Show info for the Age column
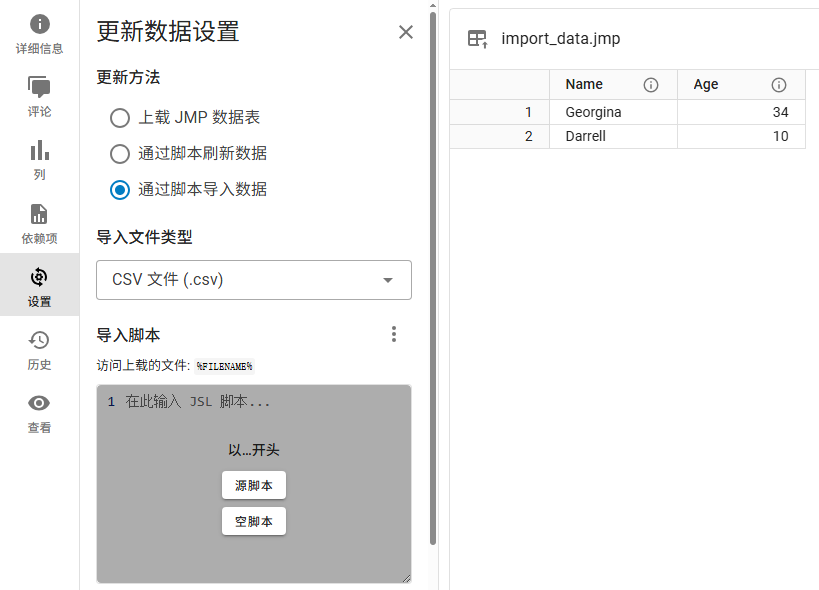This screenshot has height=590, width=819. (779, 85)
